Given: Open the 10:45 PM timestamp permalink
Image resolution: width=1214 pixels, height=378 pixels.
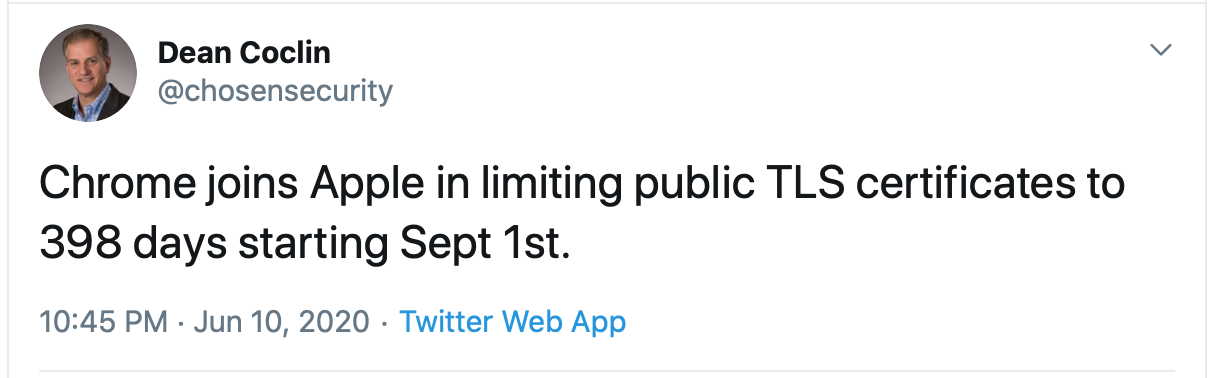Looking at the screenshot, I should coord(103,322).
